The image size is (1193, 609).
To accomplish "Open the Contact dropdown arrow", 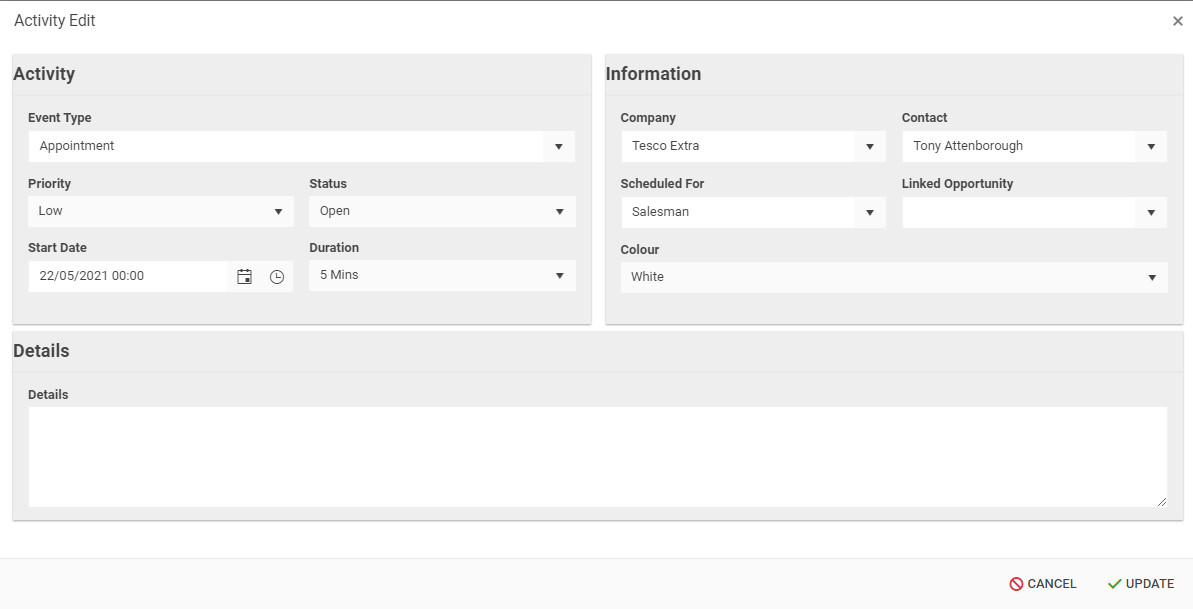I will point(1151,147).
